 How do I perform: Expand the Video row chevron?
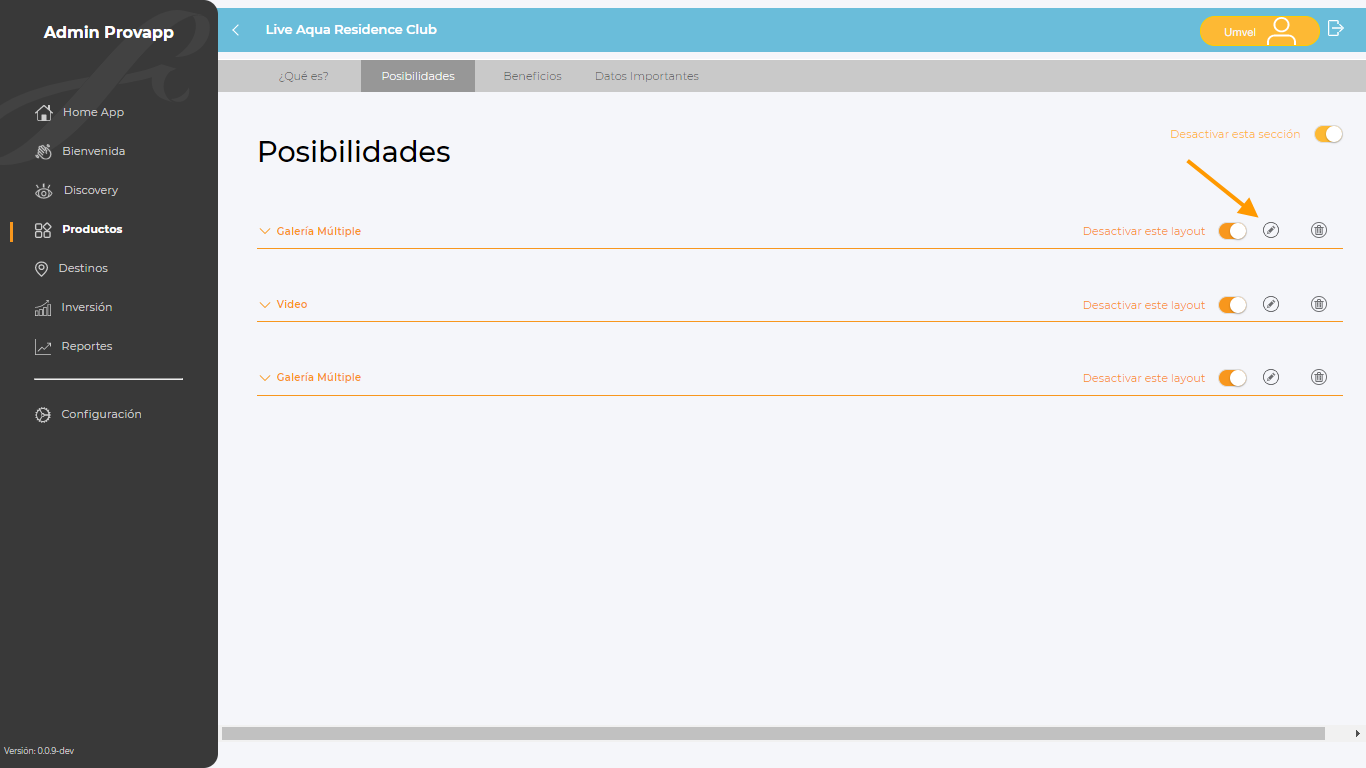pyautogui.click(x=265, y=304)
